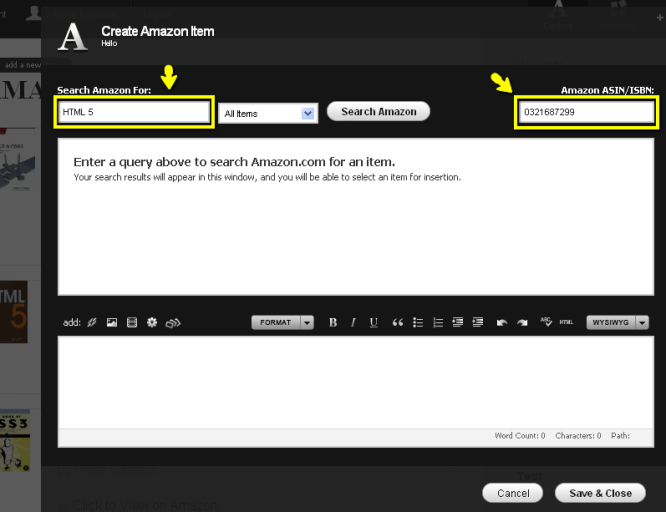
Task: Create a bulleted list
Action: point(418,323)
